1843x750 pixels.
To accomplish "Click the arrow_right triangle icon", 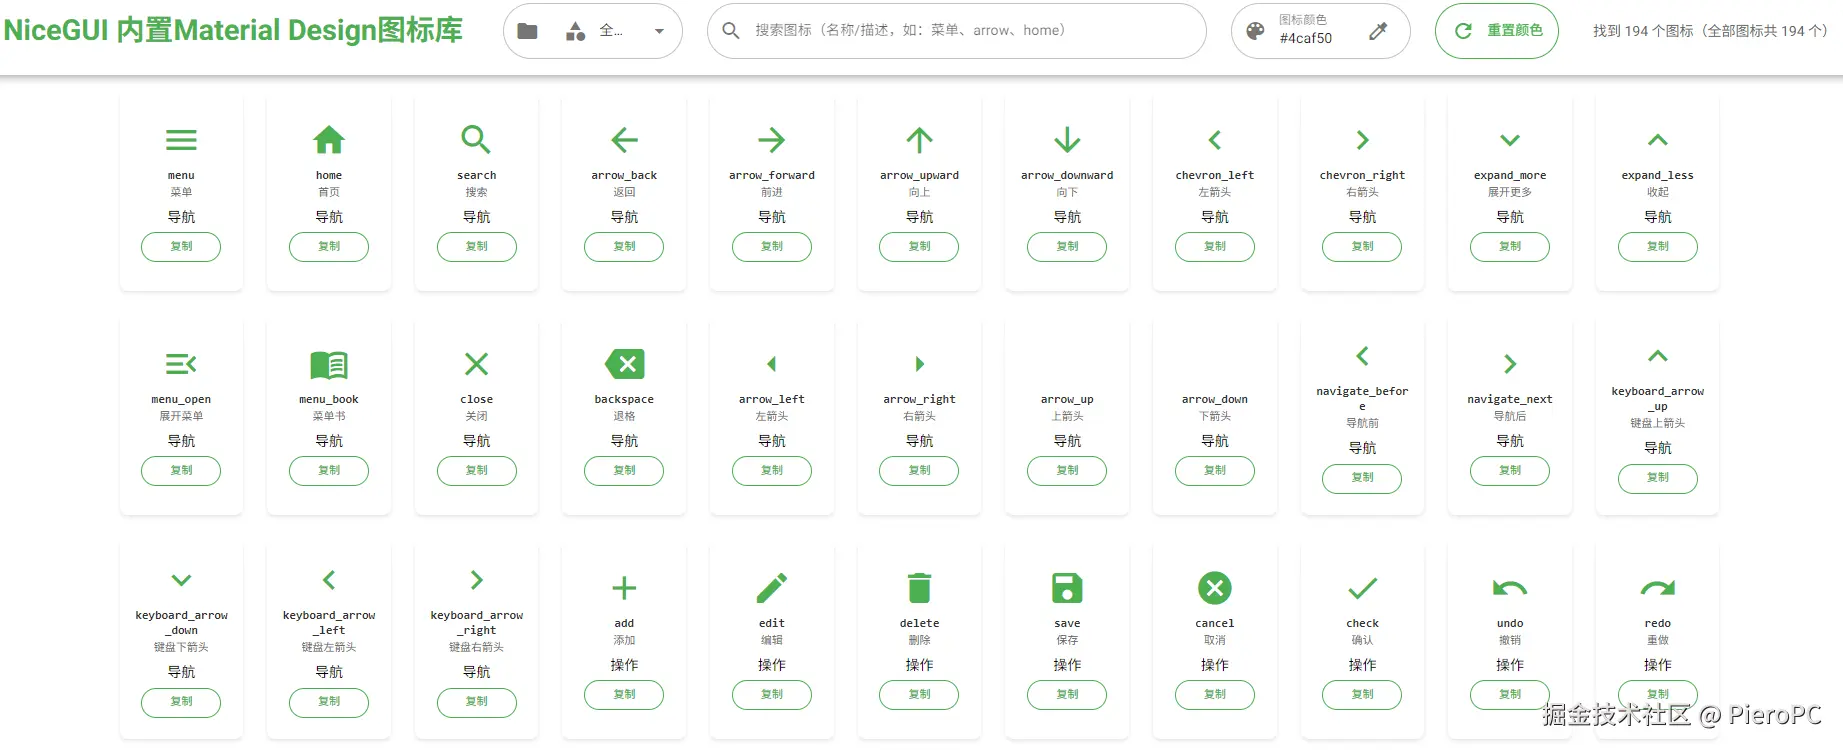I will click(920, 364).
